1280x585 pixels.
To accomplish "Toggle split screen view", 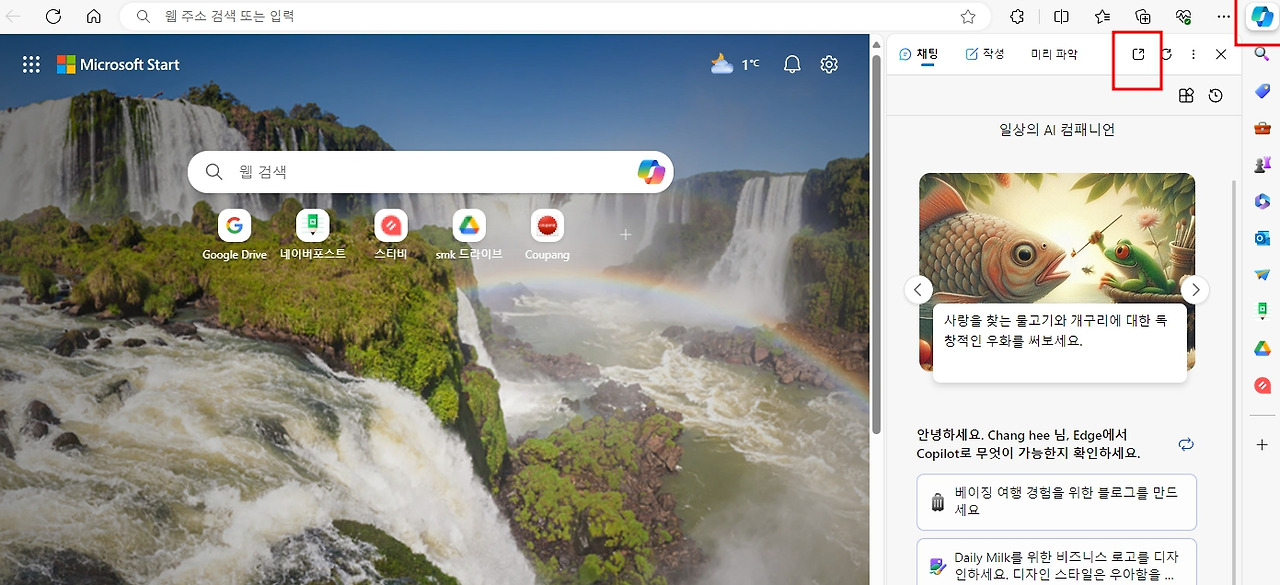I will [x=1062, y=17].
